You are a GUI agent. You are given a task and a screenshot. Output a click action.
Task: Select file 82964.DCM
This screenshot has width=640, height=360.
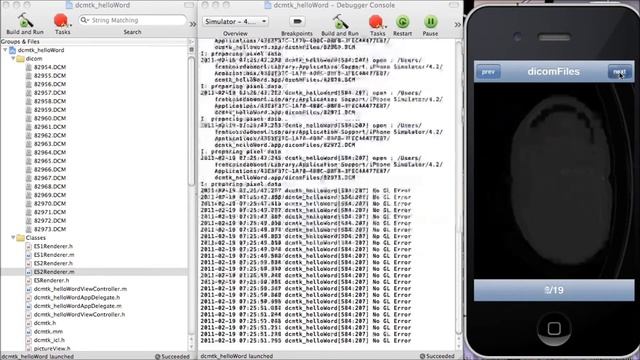(50, 152)
